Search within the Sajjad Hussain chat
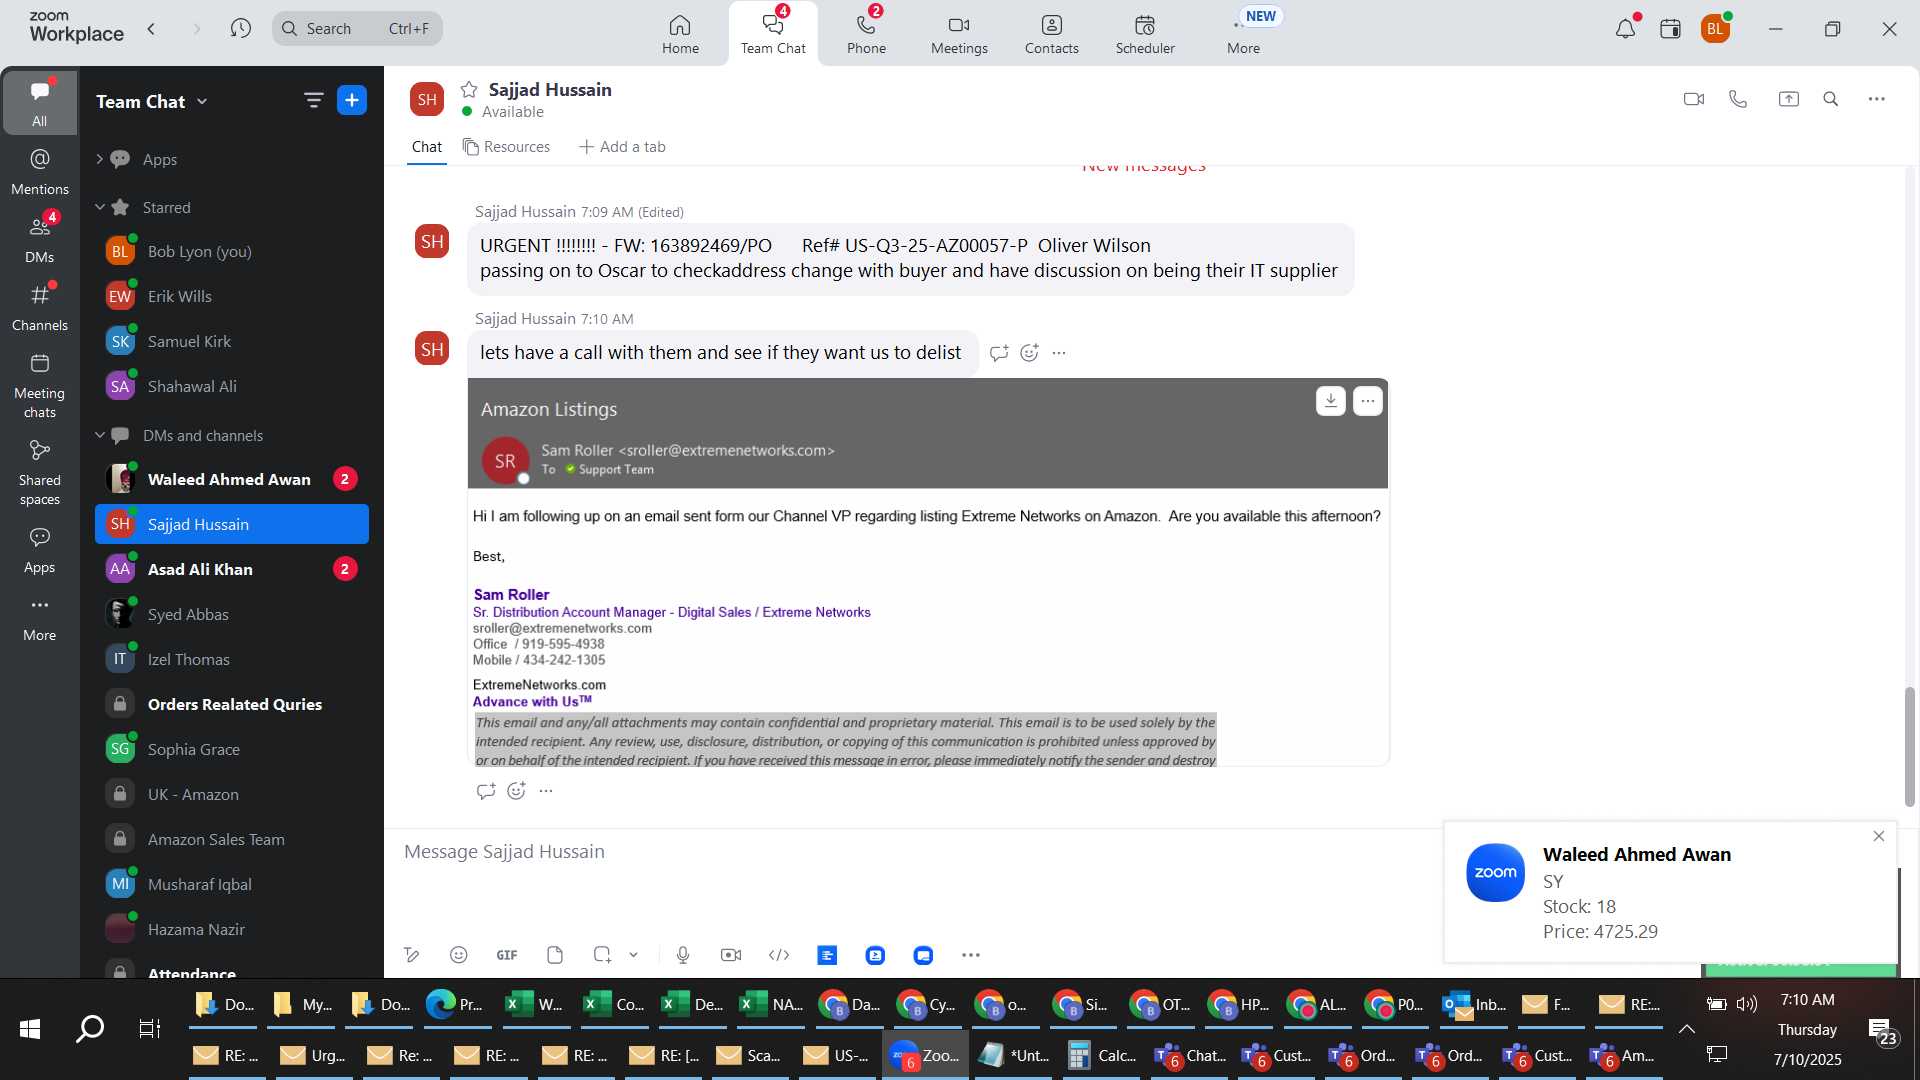This screenshot has width=1920, height=1080. 1831,99
